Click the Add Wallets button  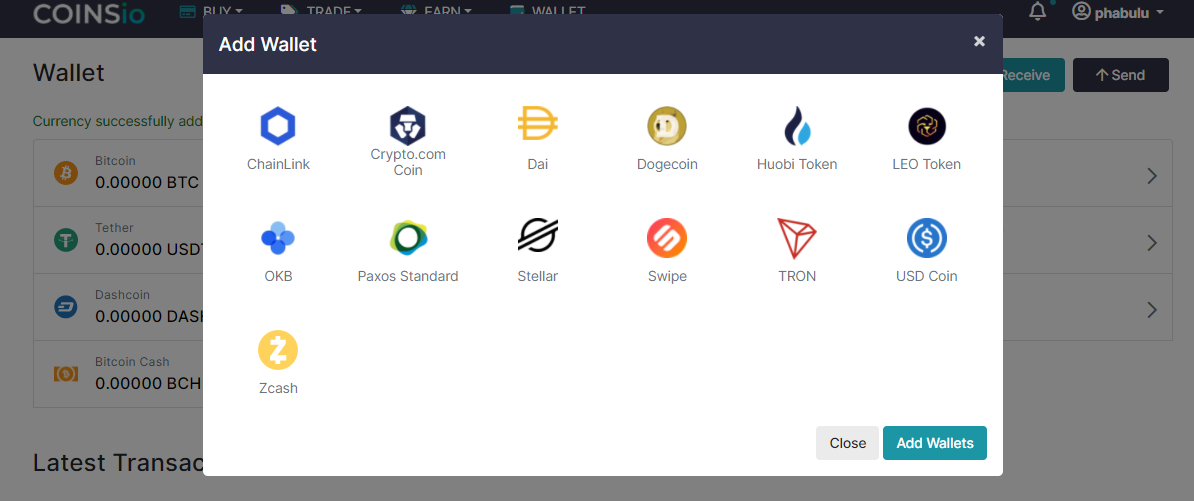934,443
